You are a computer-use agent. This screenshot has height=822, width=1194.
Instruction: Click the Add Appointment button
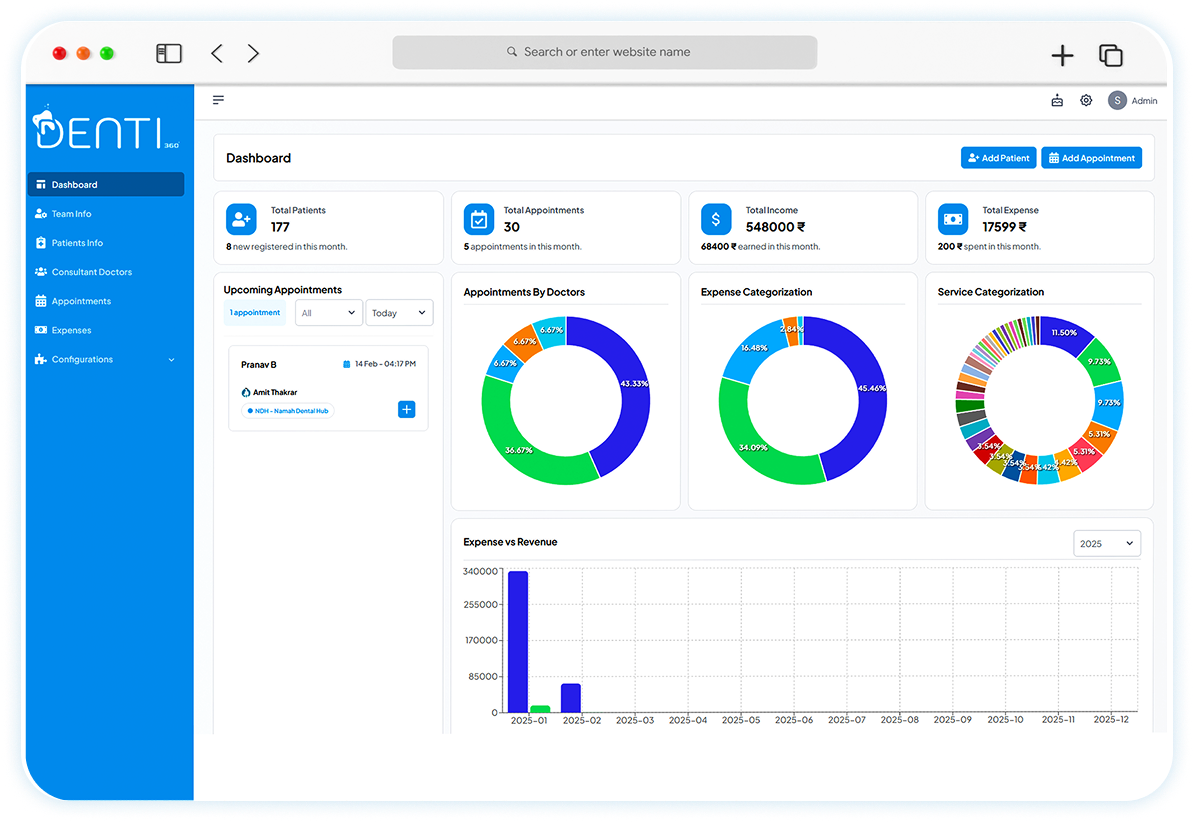pyautogui.click(x=1091, y=158)
